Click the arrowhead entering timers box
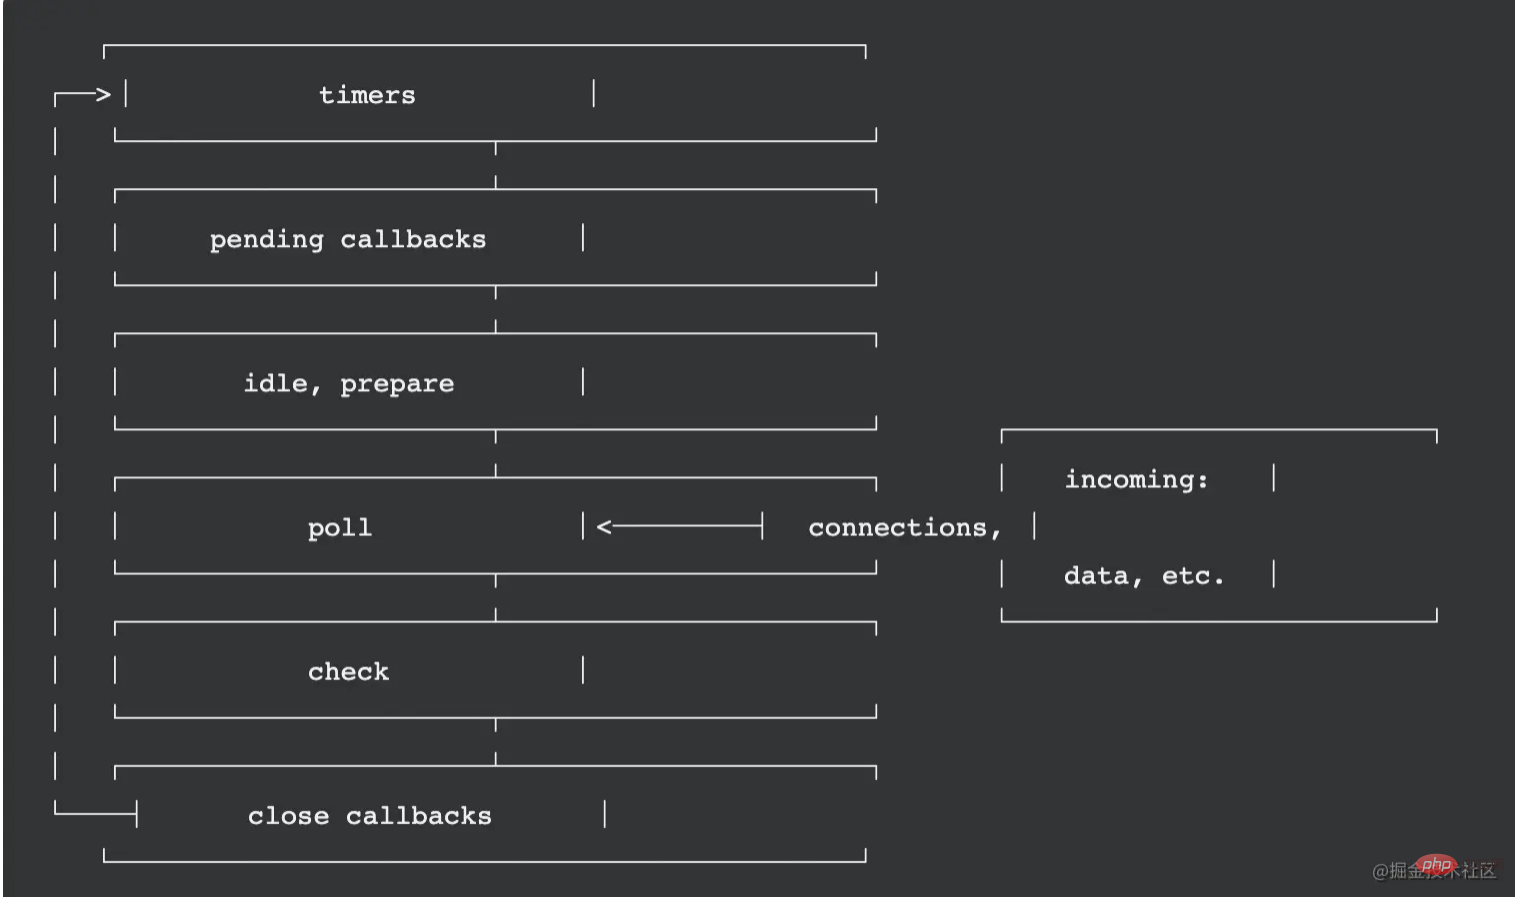 pyautogui.click(x=102, y=94)
